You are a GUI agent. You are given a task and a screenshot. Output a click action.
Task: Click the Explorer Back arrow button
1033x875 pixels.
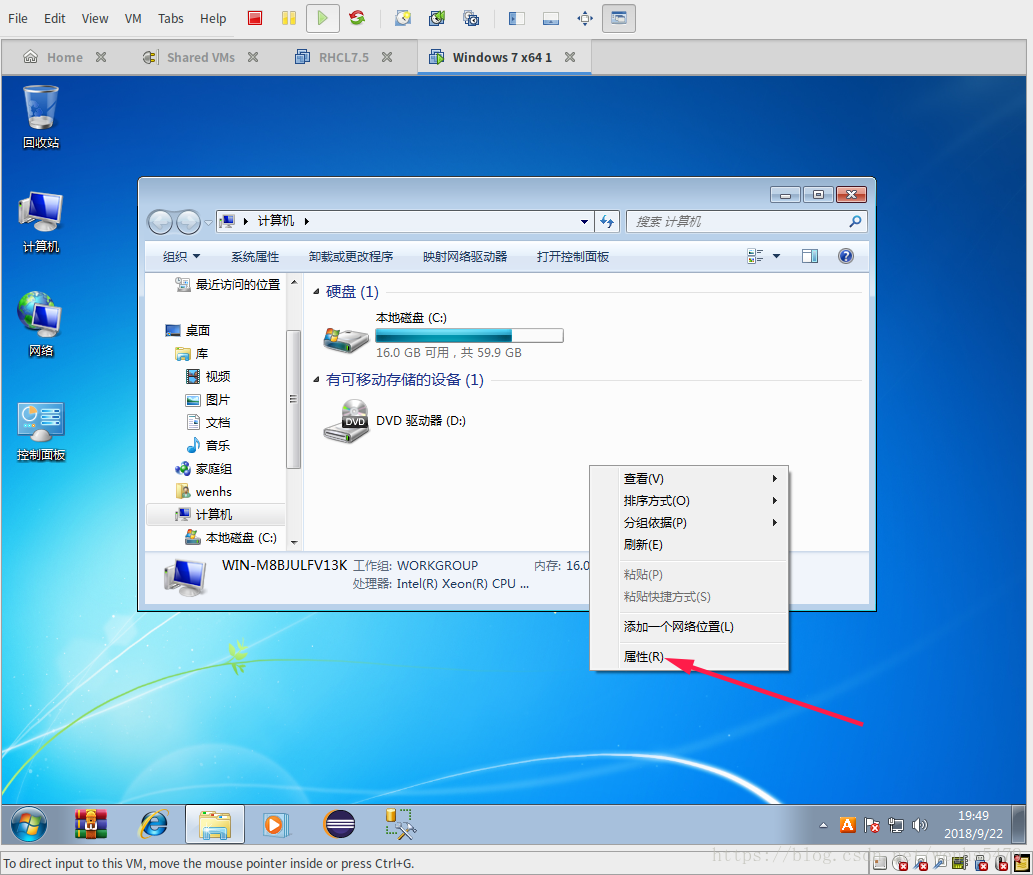tap(160, 222)
